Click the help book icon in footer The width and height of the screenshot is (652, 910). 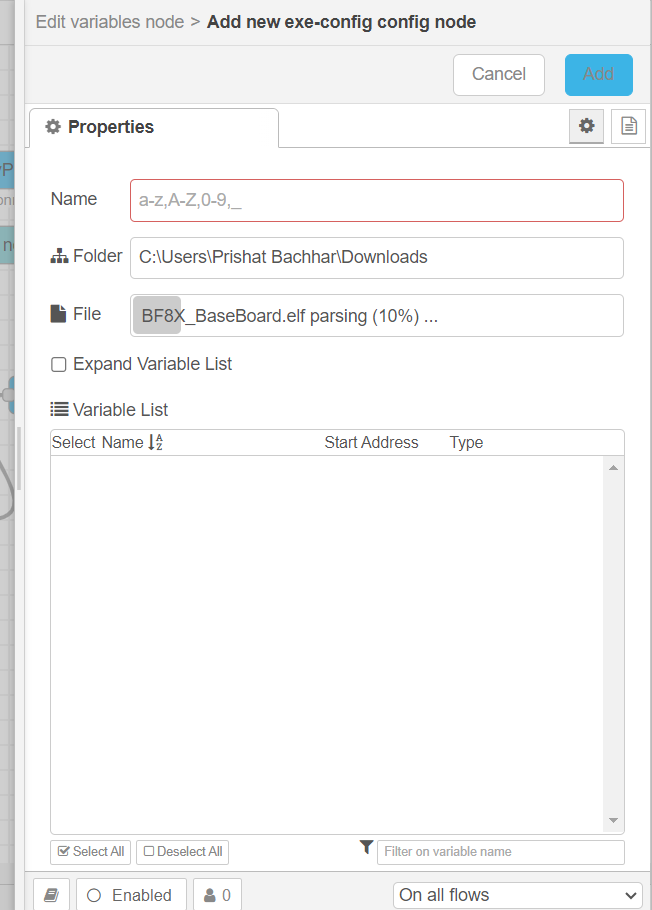(52, 894)
